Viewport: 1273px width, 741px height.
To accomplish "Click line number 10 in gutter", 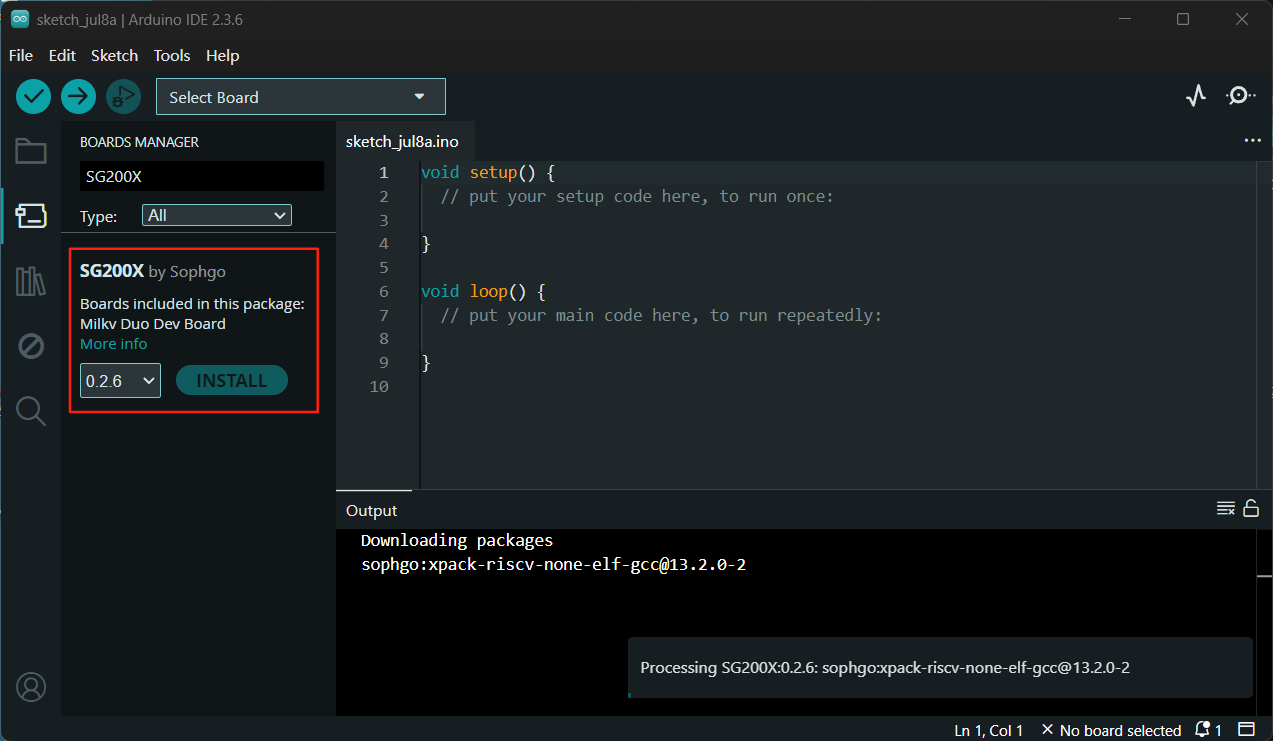I will pos(378,386).
